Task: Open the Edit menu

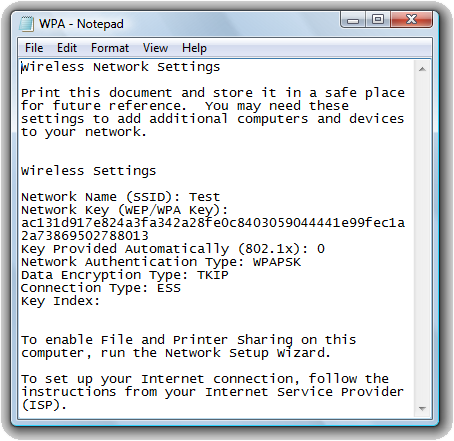Action: (x=67, y=48)
